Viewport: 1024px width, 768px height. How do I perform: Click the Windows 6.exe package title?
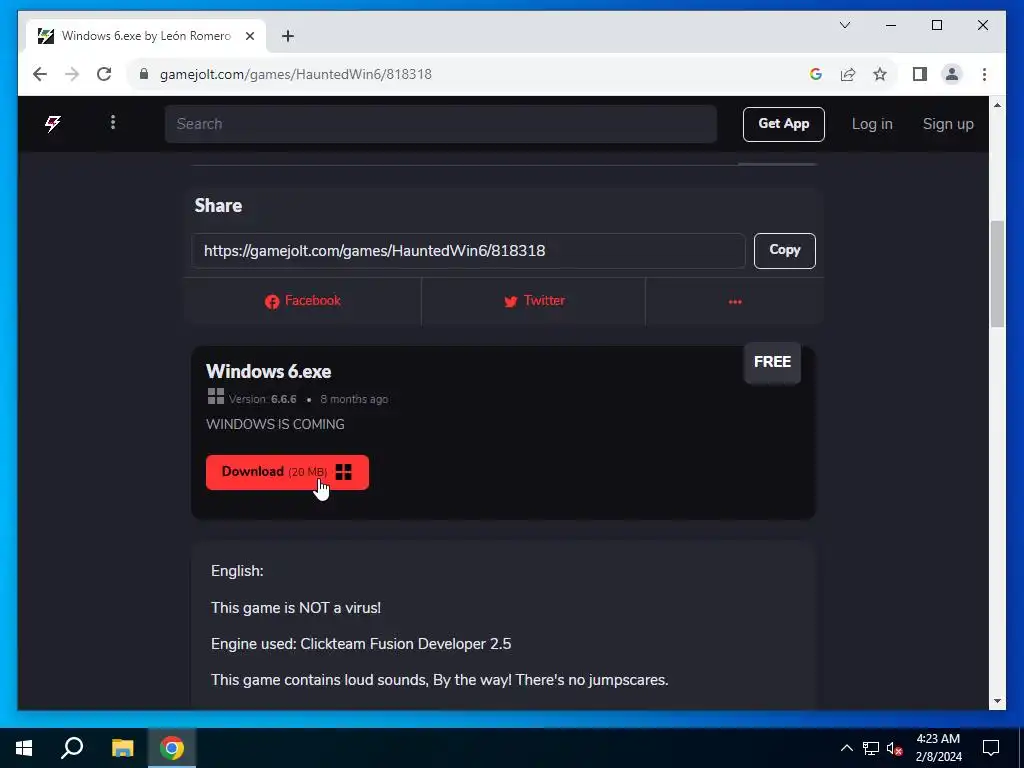click(268, 371)
